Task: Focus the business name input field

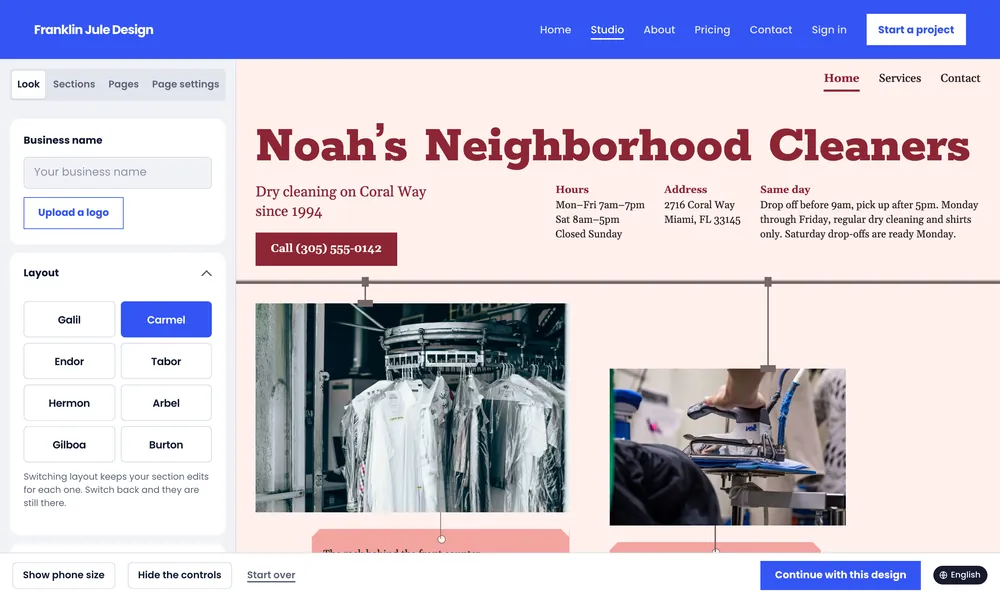Action: [117, 173]
